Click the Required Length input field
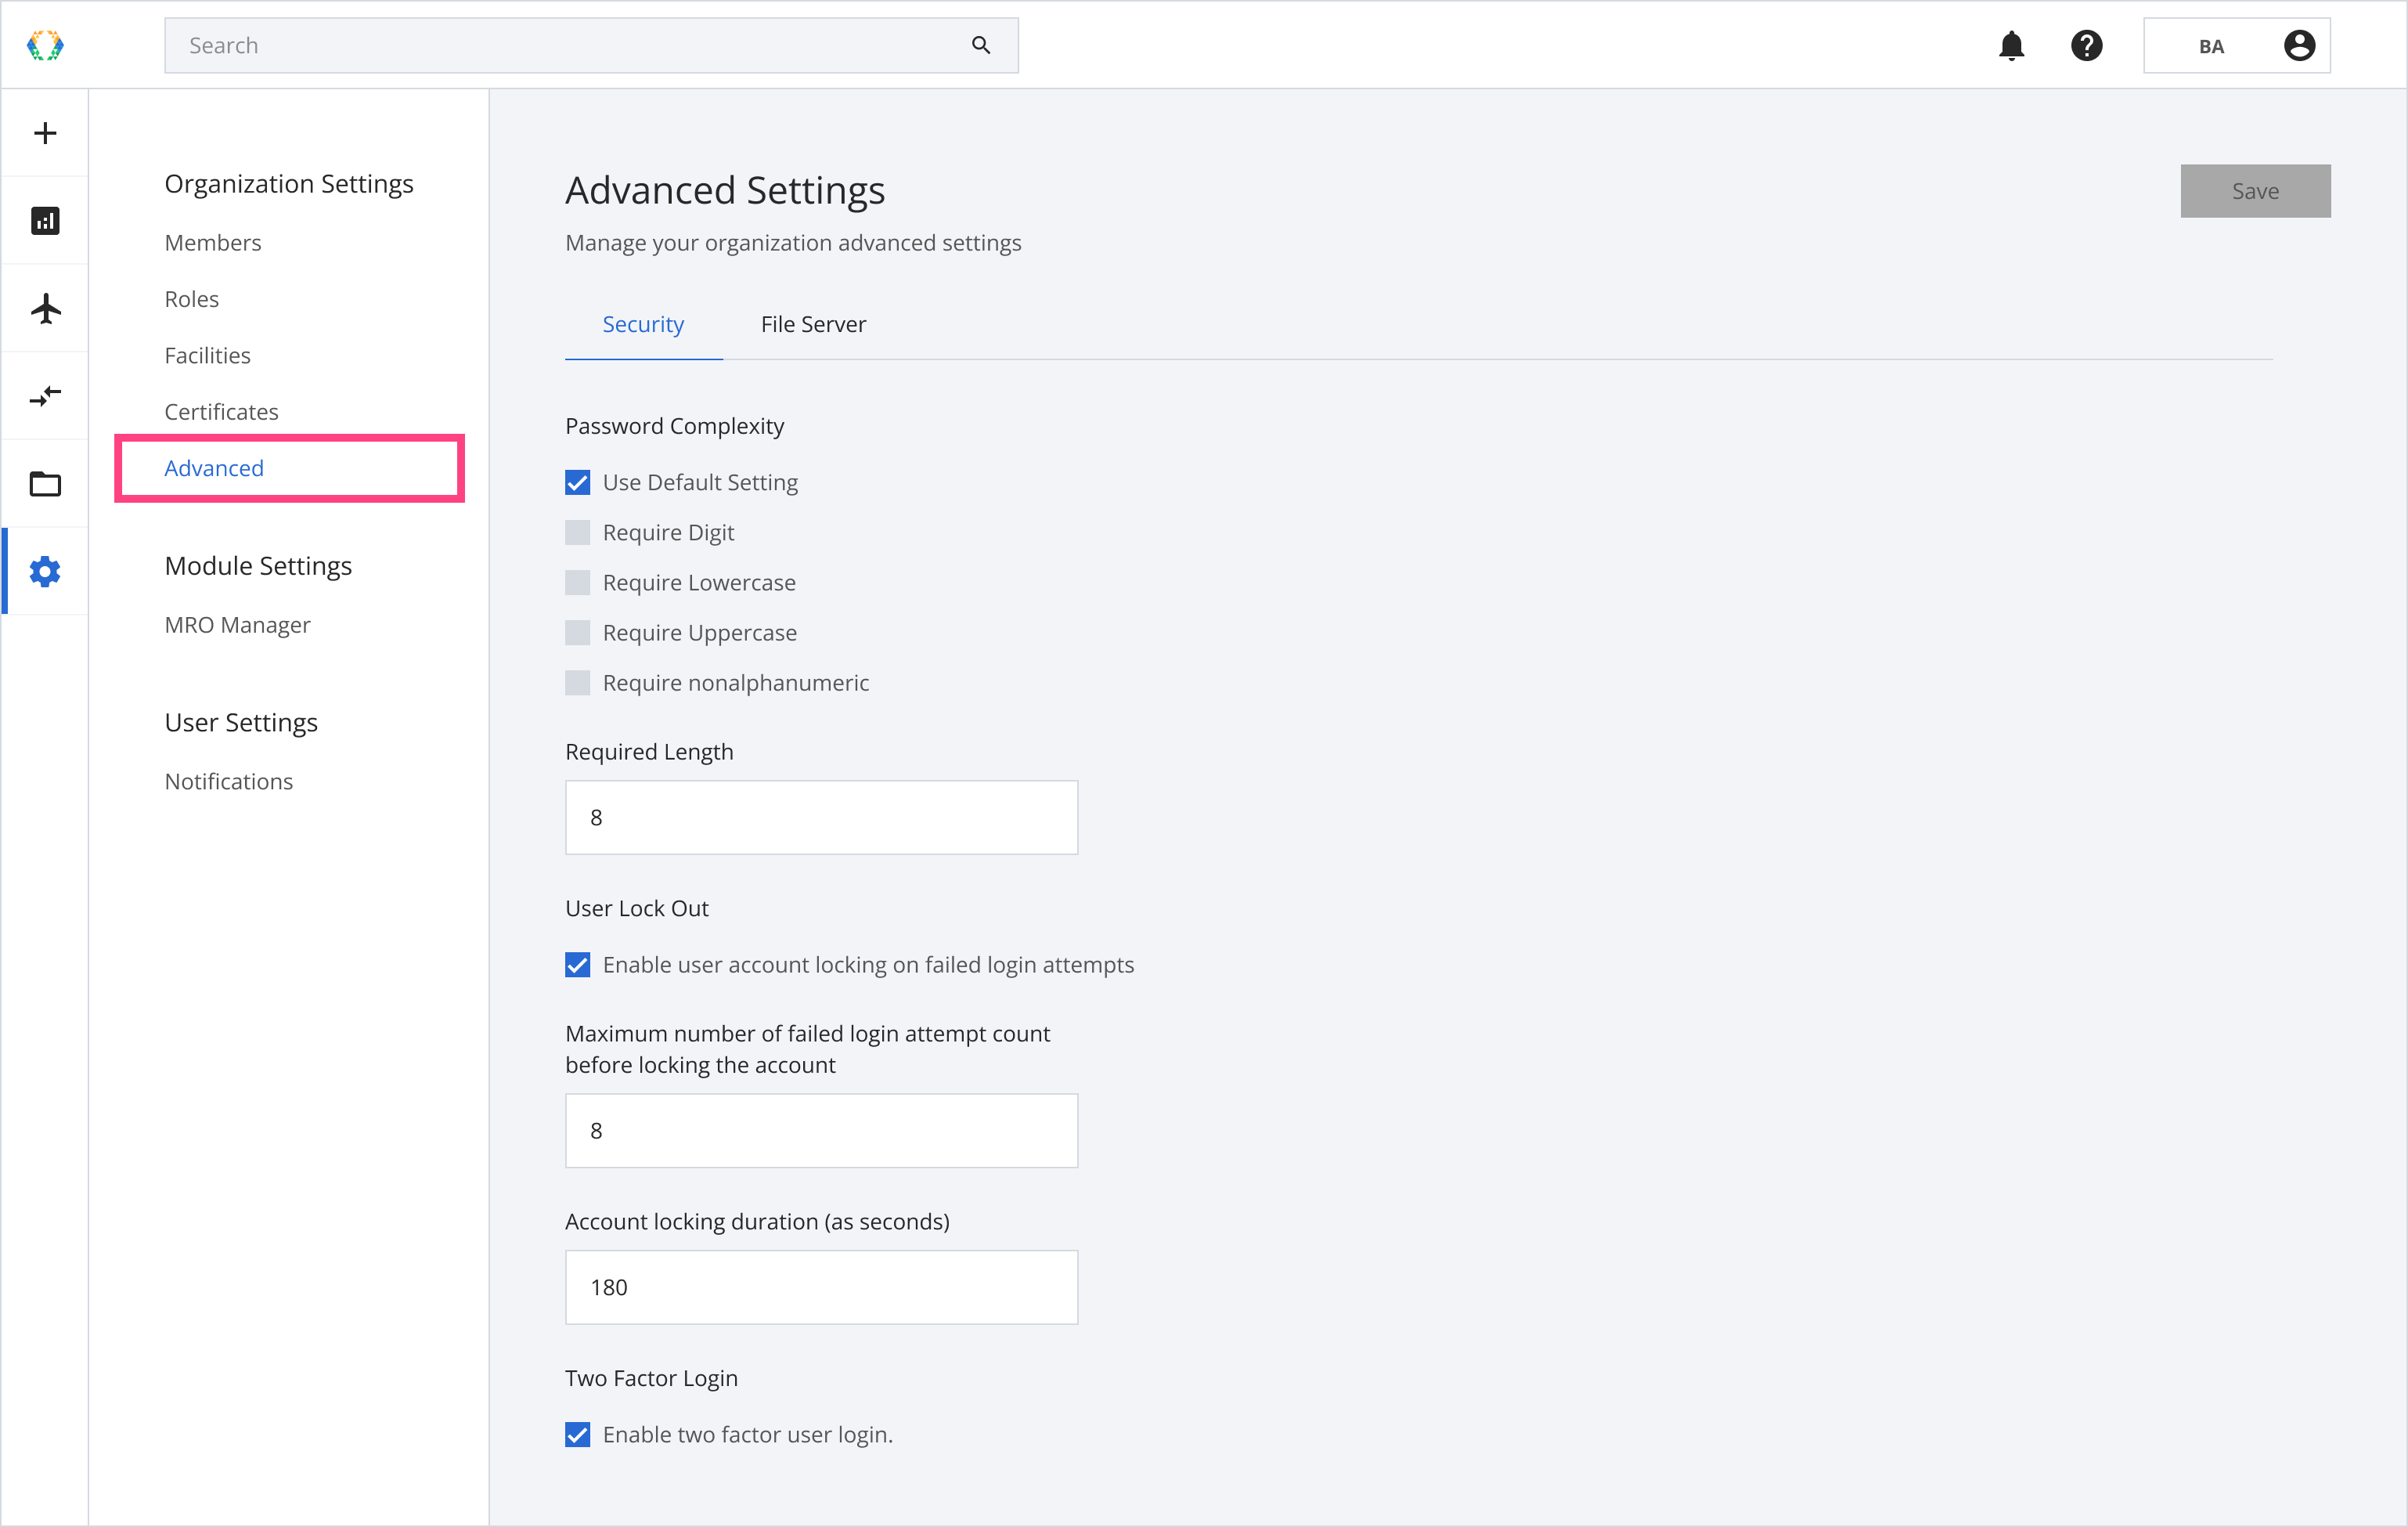The width and height of the screenshot is (2408, 1527). point(821,817)
